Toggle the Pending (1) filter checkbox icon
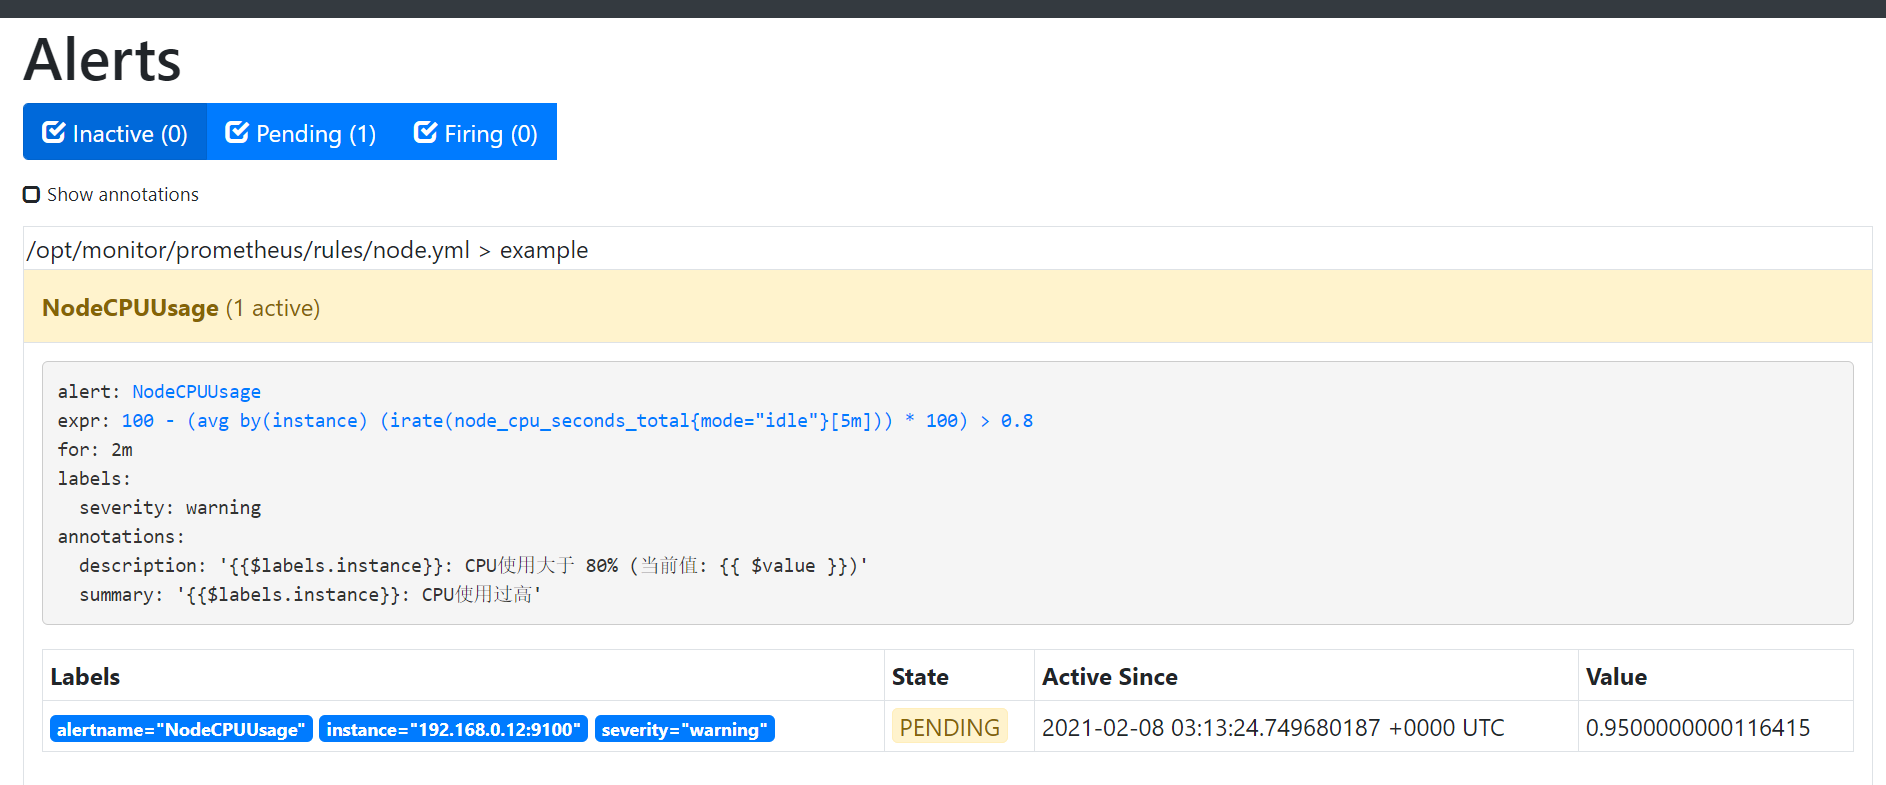The height and width of the screenshot is (785, 1886). coord(237,132)
